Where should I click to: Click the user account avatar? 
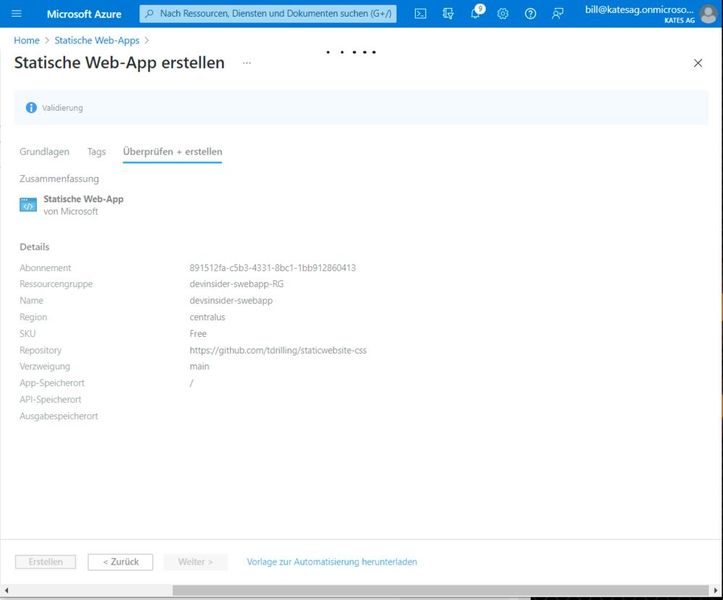708,14
